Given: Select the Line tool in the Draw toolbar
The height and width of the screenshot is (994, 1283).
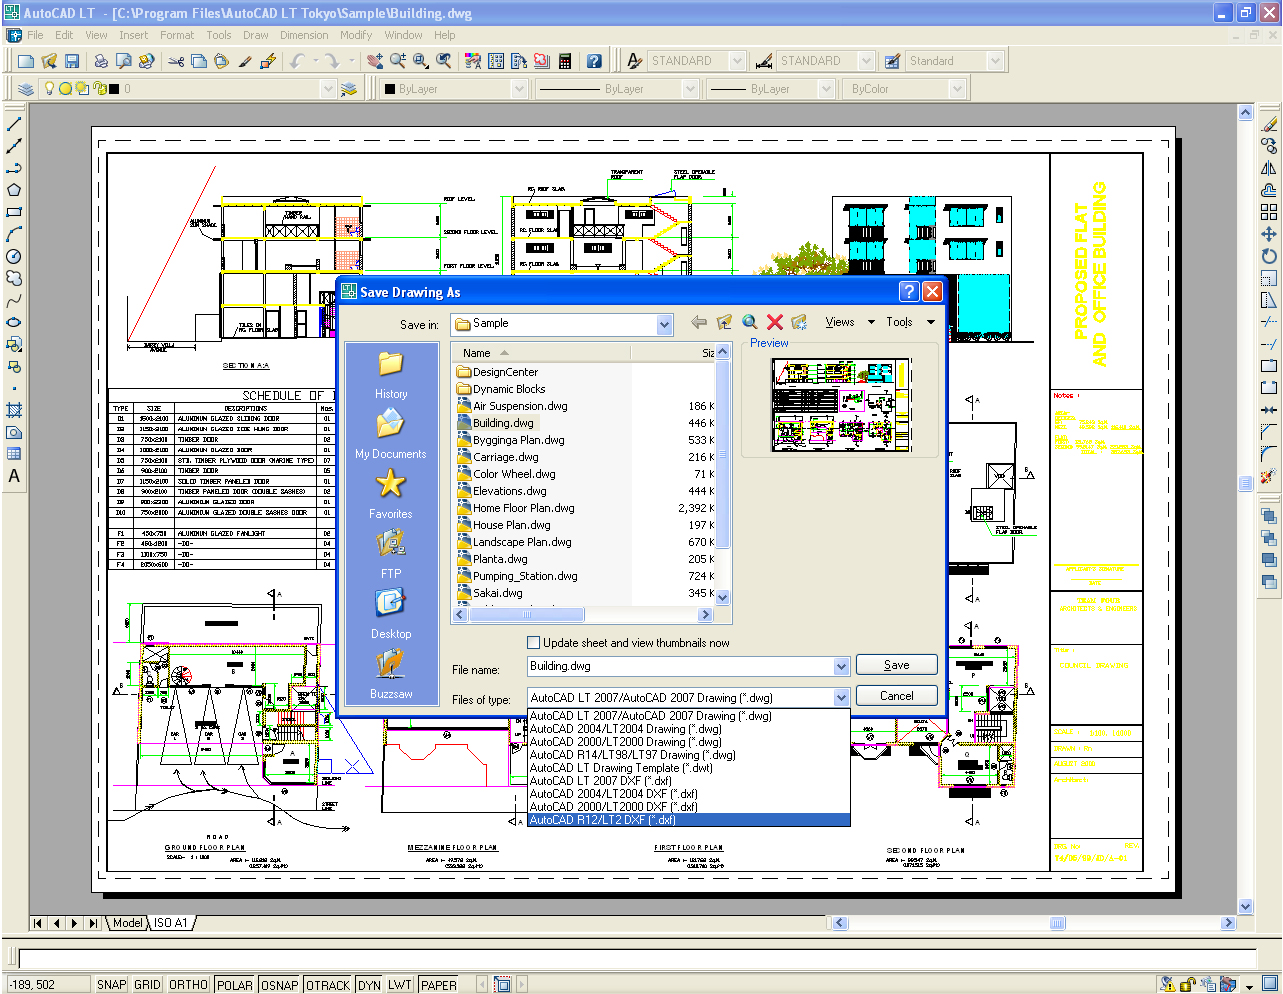Looking at the screenshot, I should click(14, 124).
